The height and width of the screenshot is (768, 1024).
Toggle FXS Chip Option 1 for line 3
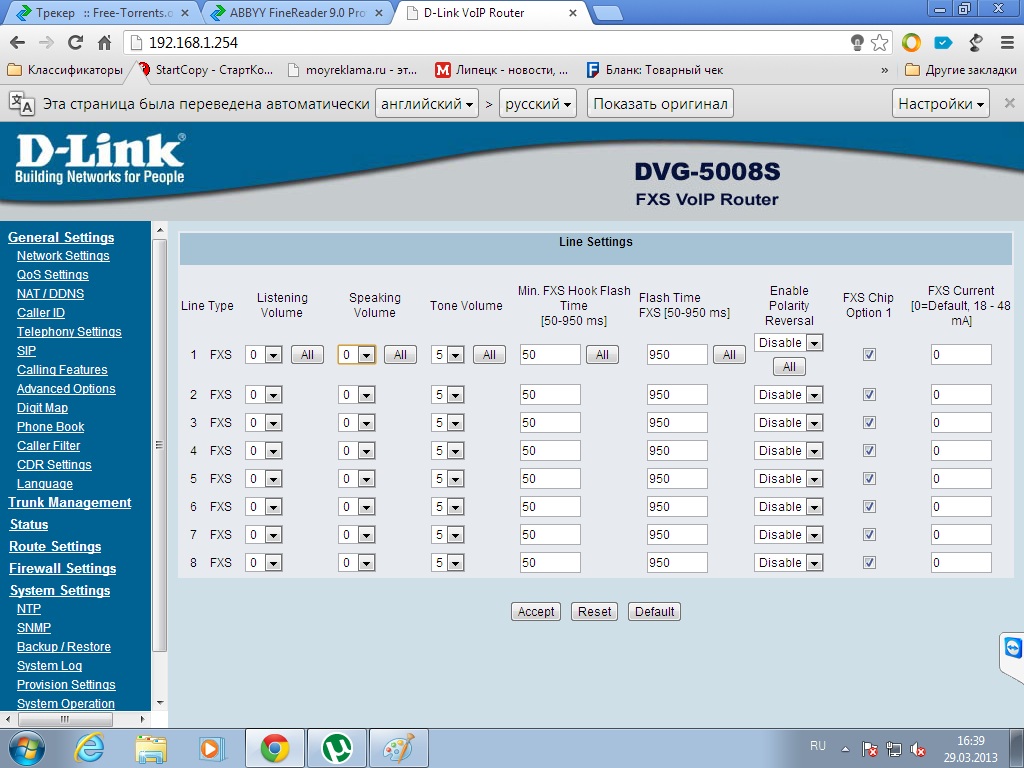pos(869,423)
